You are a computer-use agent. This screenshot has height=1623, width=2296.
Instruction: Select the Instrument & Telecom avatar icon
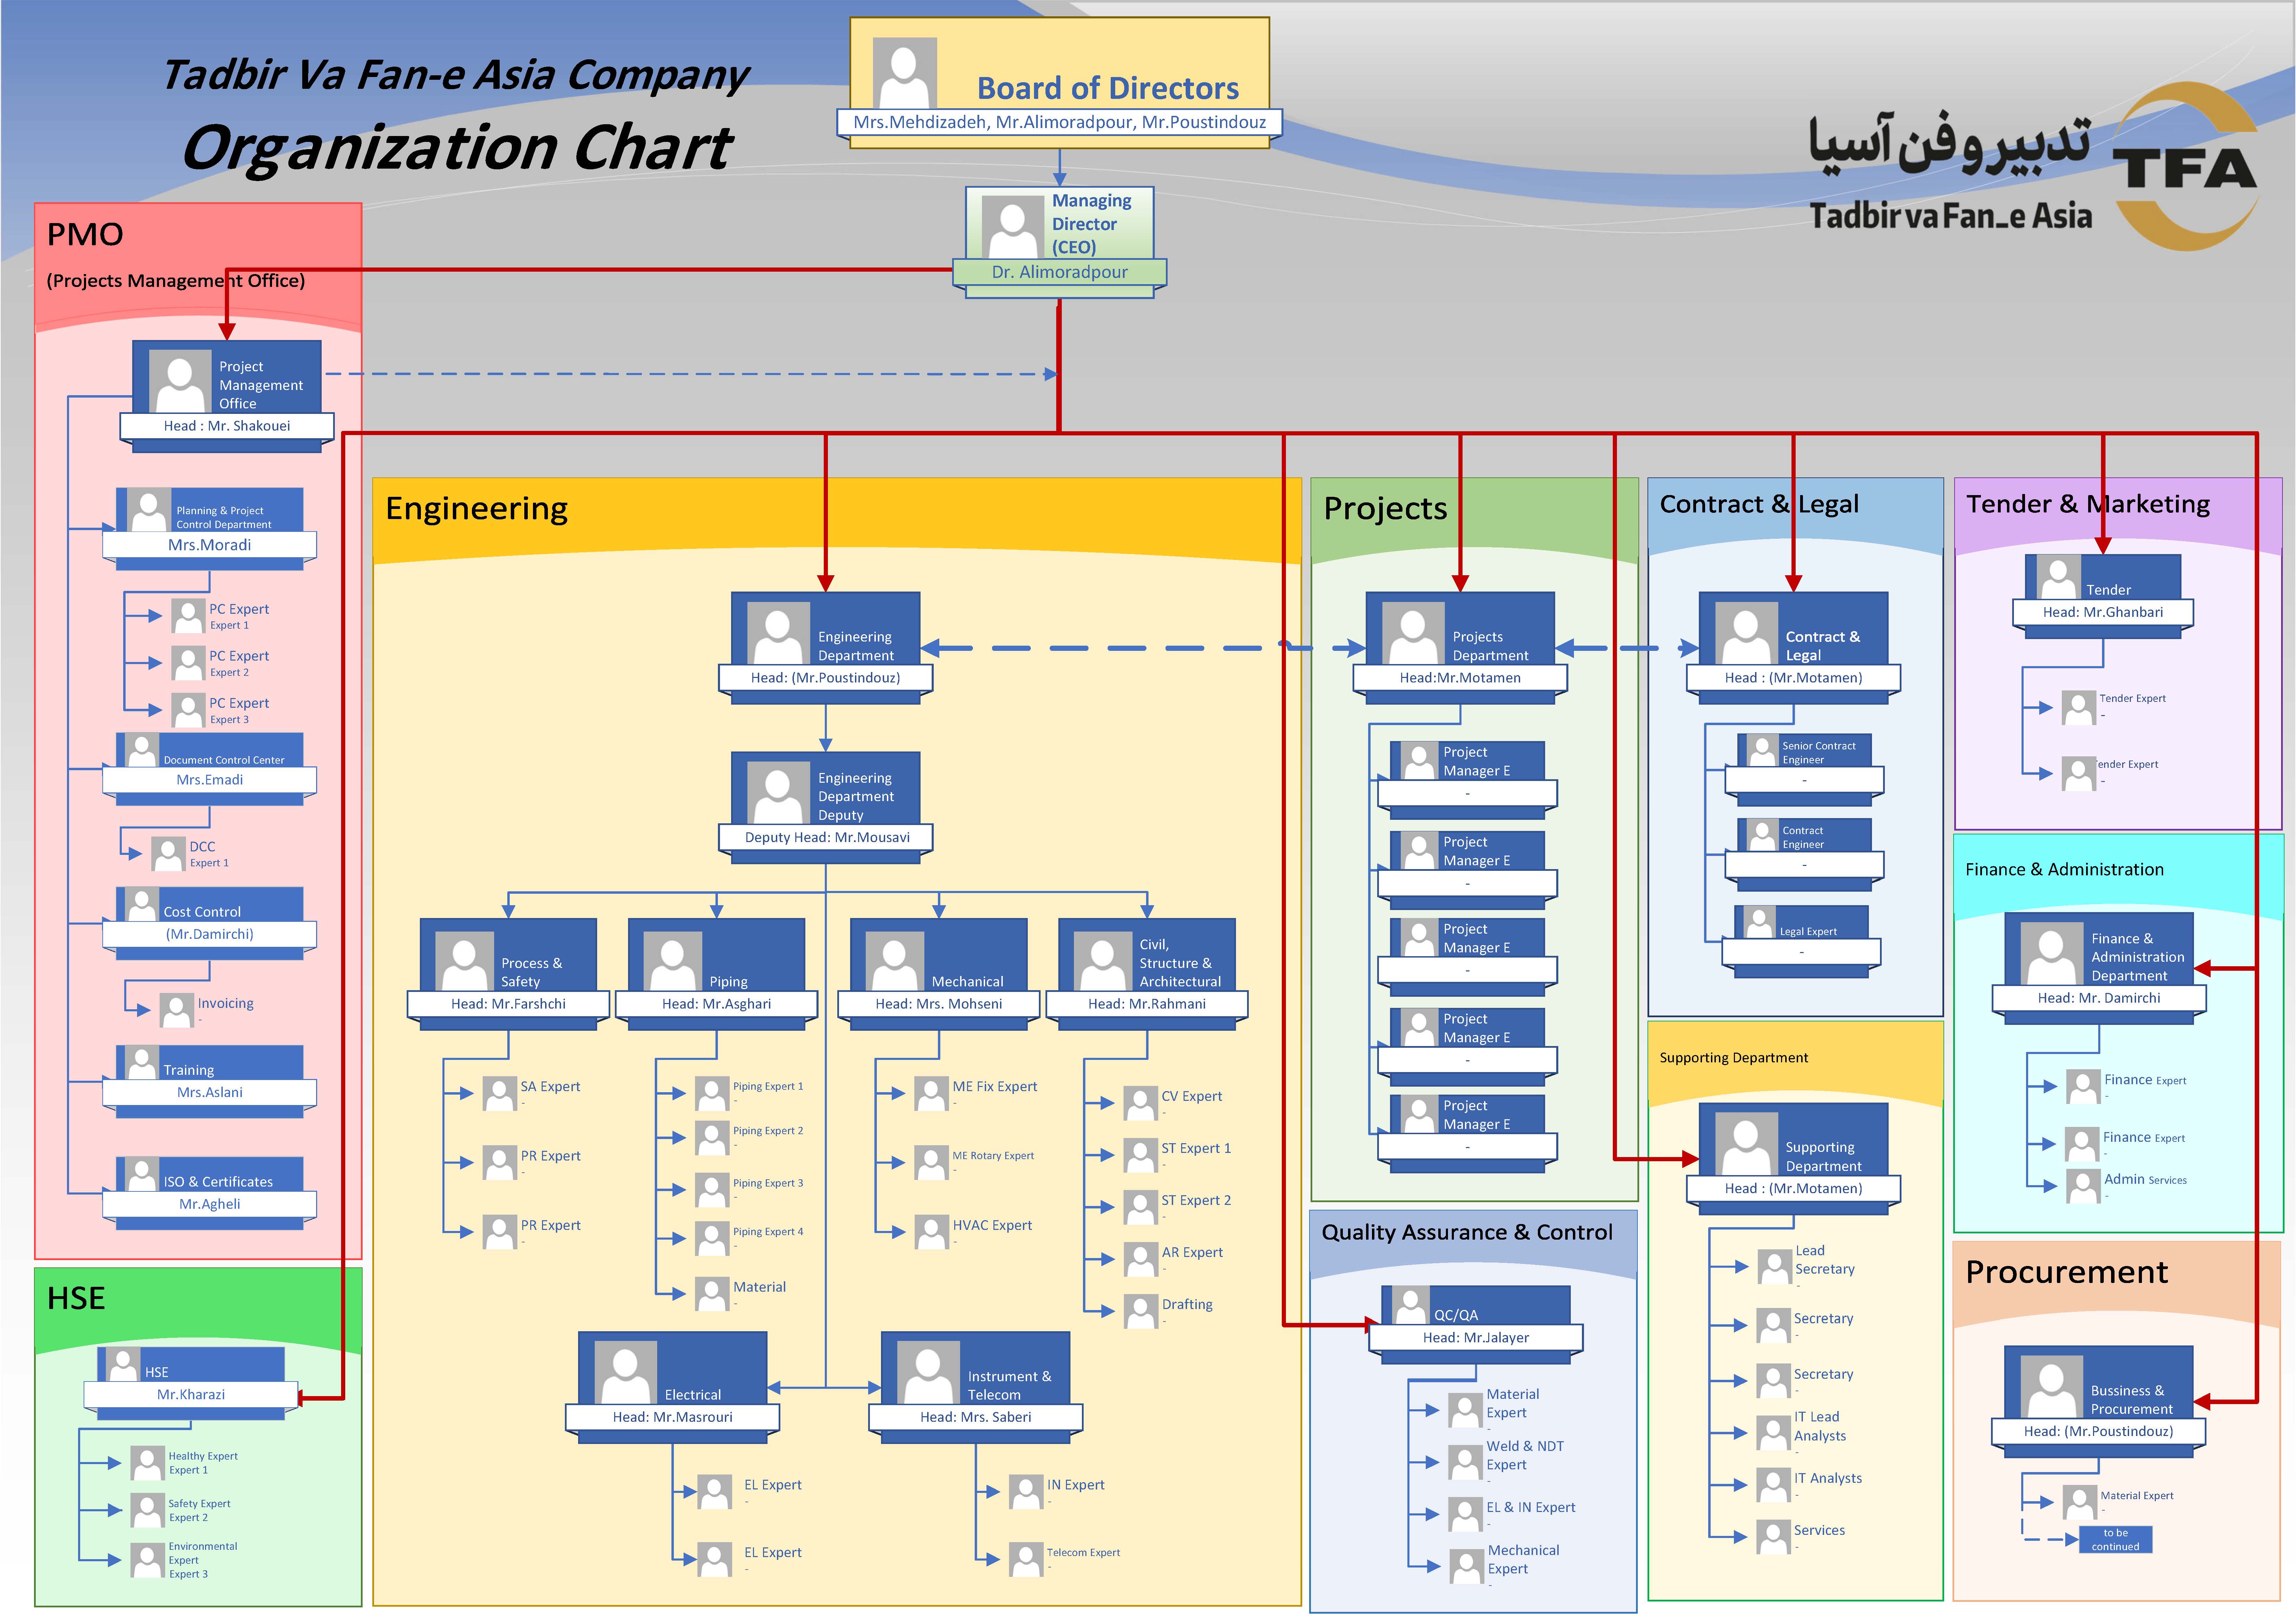click(x=928, y=1372)
